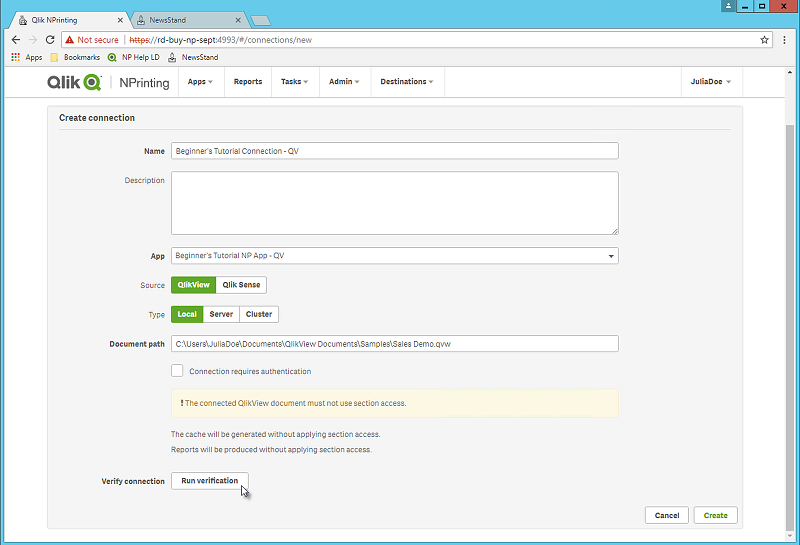Image resolution: width=800 pixels, height=545 pixels.
Task: Open the NP Help LD bookmark
Action: (134, 57)
